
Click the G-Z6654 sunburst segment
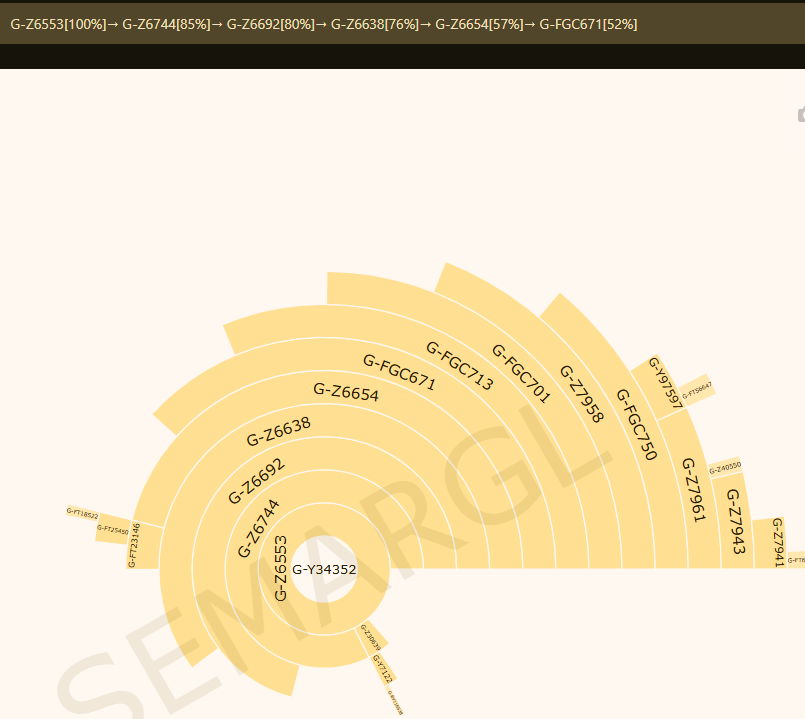coord(346,393)
